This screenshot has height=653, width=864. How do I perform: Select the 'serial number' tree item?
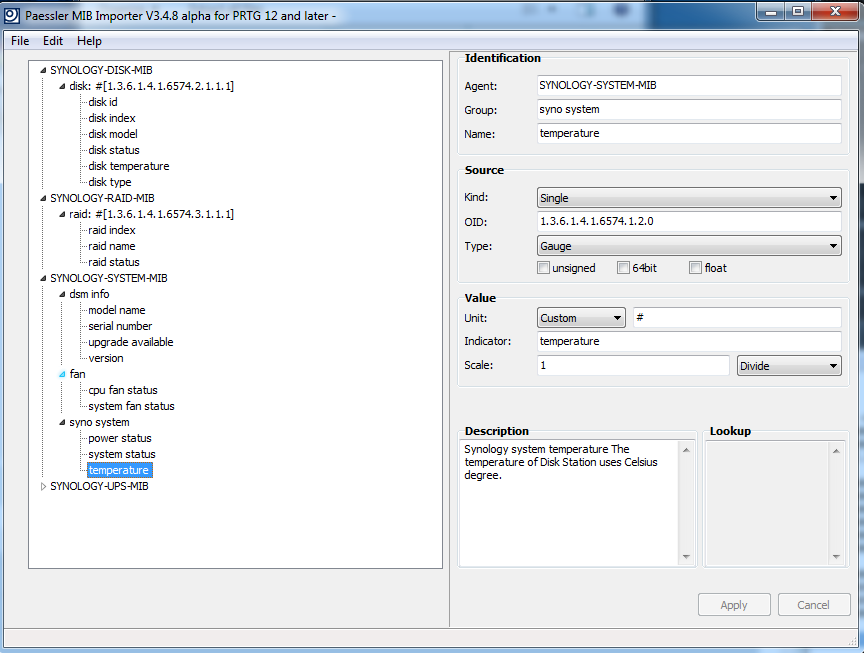pyautogui.click(x=120, y=326)
